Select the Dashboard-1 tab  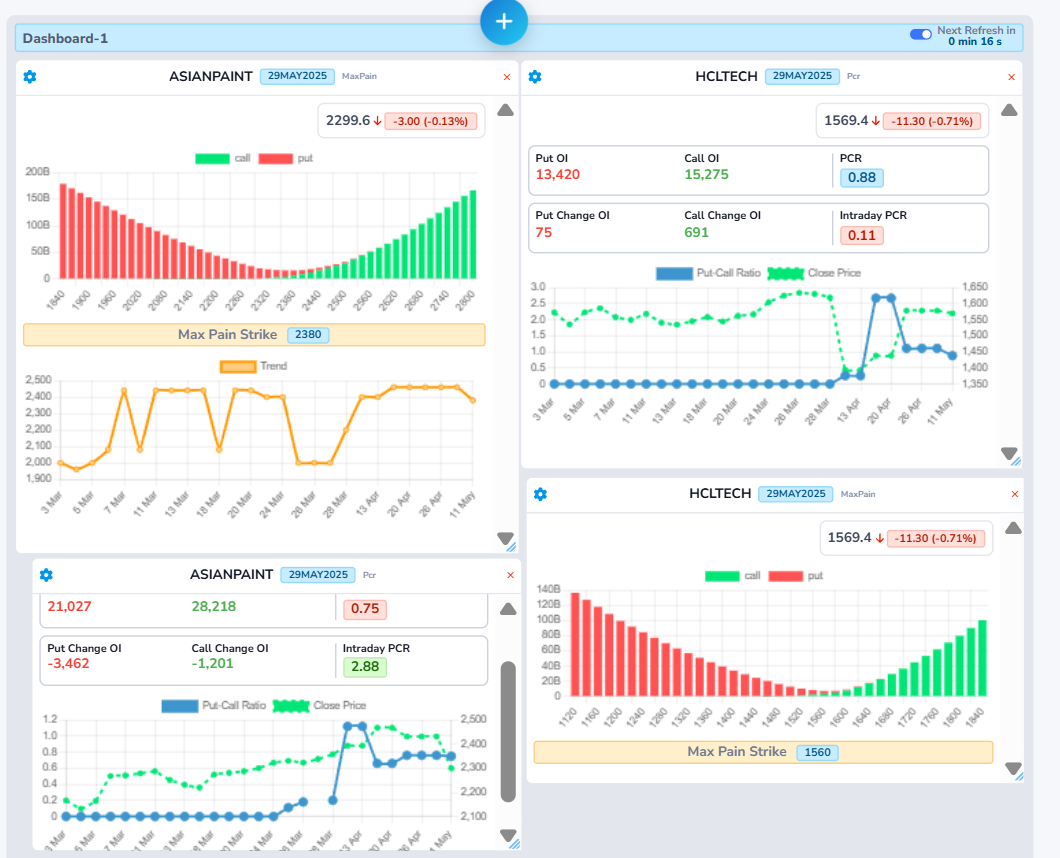(65, 38)
